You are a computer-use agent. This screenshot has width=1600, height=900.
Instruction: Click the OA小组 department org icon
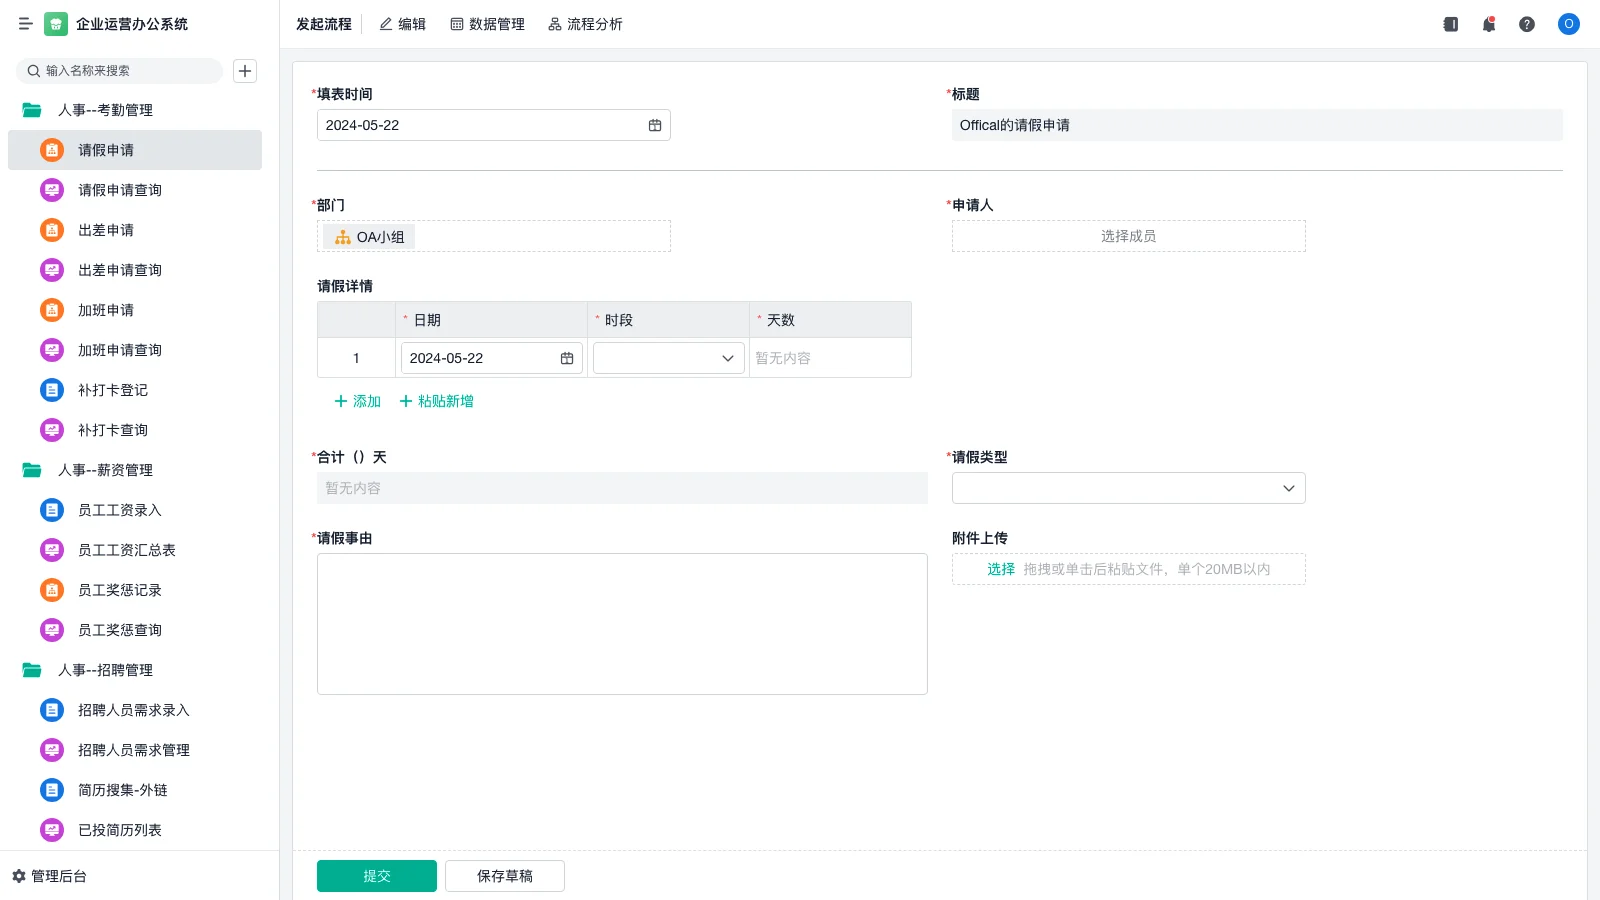point(341,237)
